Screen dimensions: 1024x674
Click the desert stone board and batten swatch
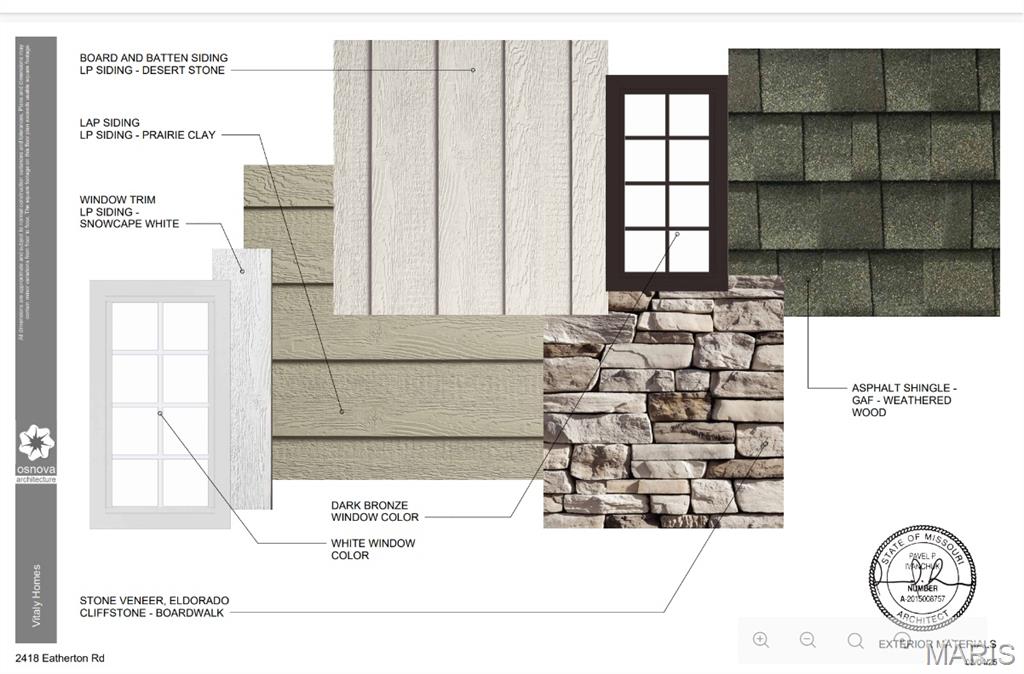[x=471, y=178]
